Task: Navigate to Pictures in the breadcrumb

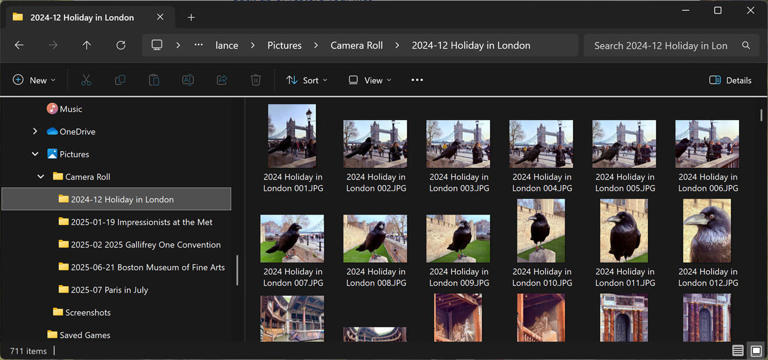Action: [x=284, y=46]
